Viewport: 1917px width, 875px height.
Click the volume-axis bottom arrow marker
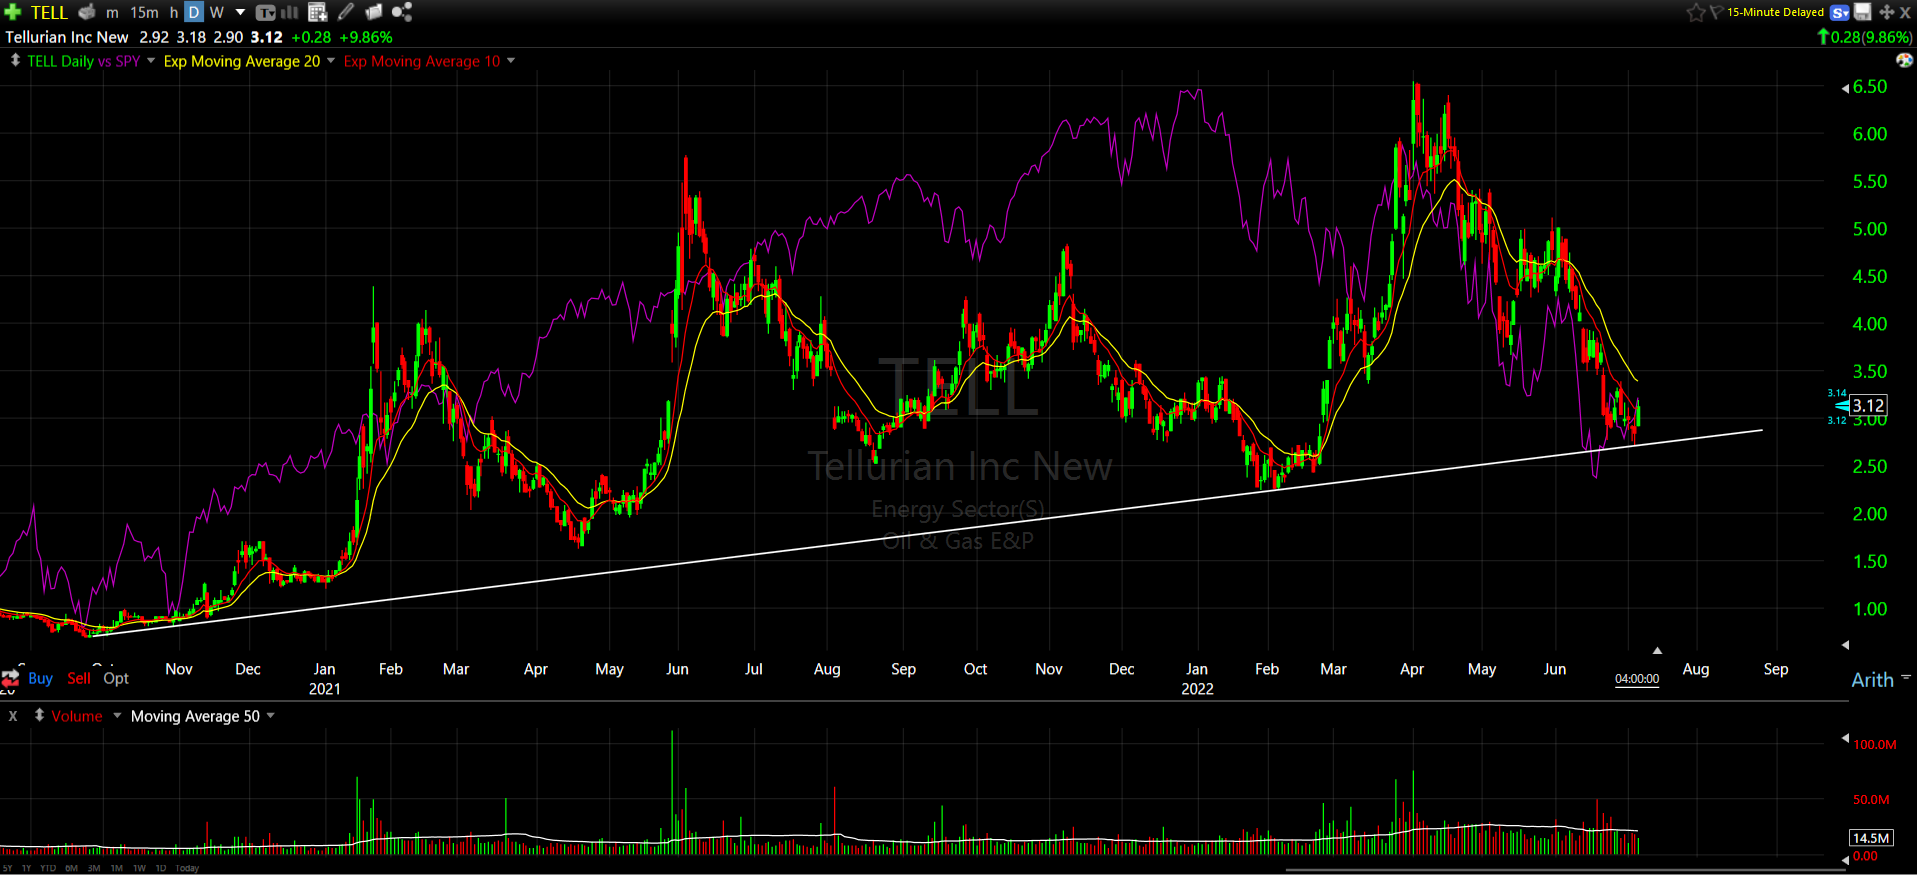[1845, 860]
